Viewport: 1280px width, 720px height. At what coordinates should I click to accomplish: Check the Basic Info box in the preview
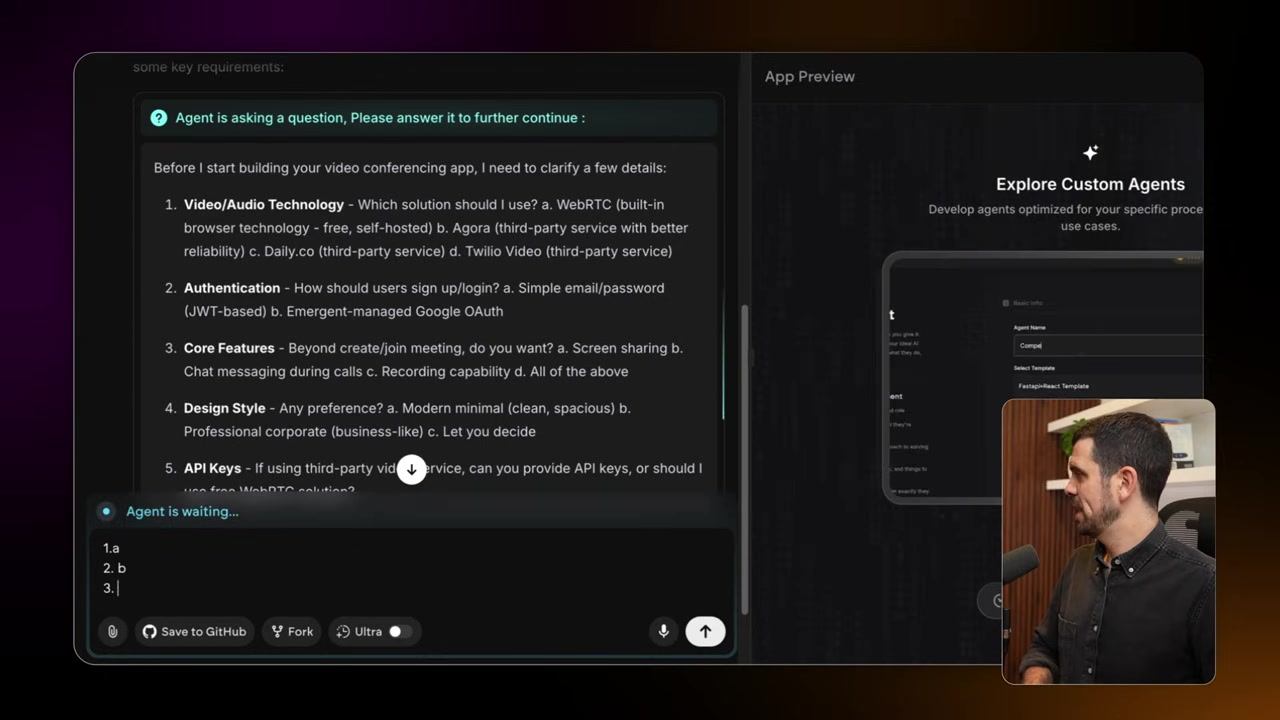(x=1006, y=303)
